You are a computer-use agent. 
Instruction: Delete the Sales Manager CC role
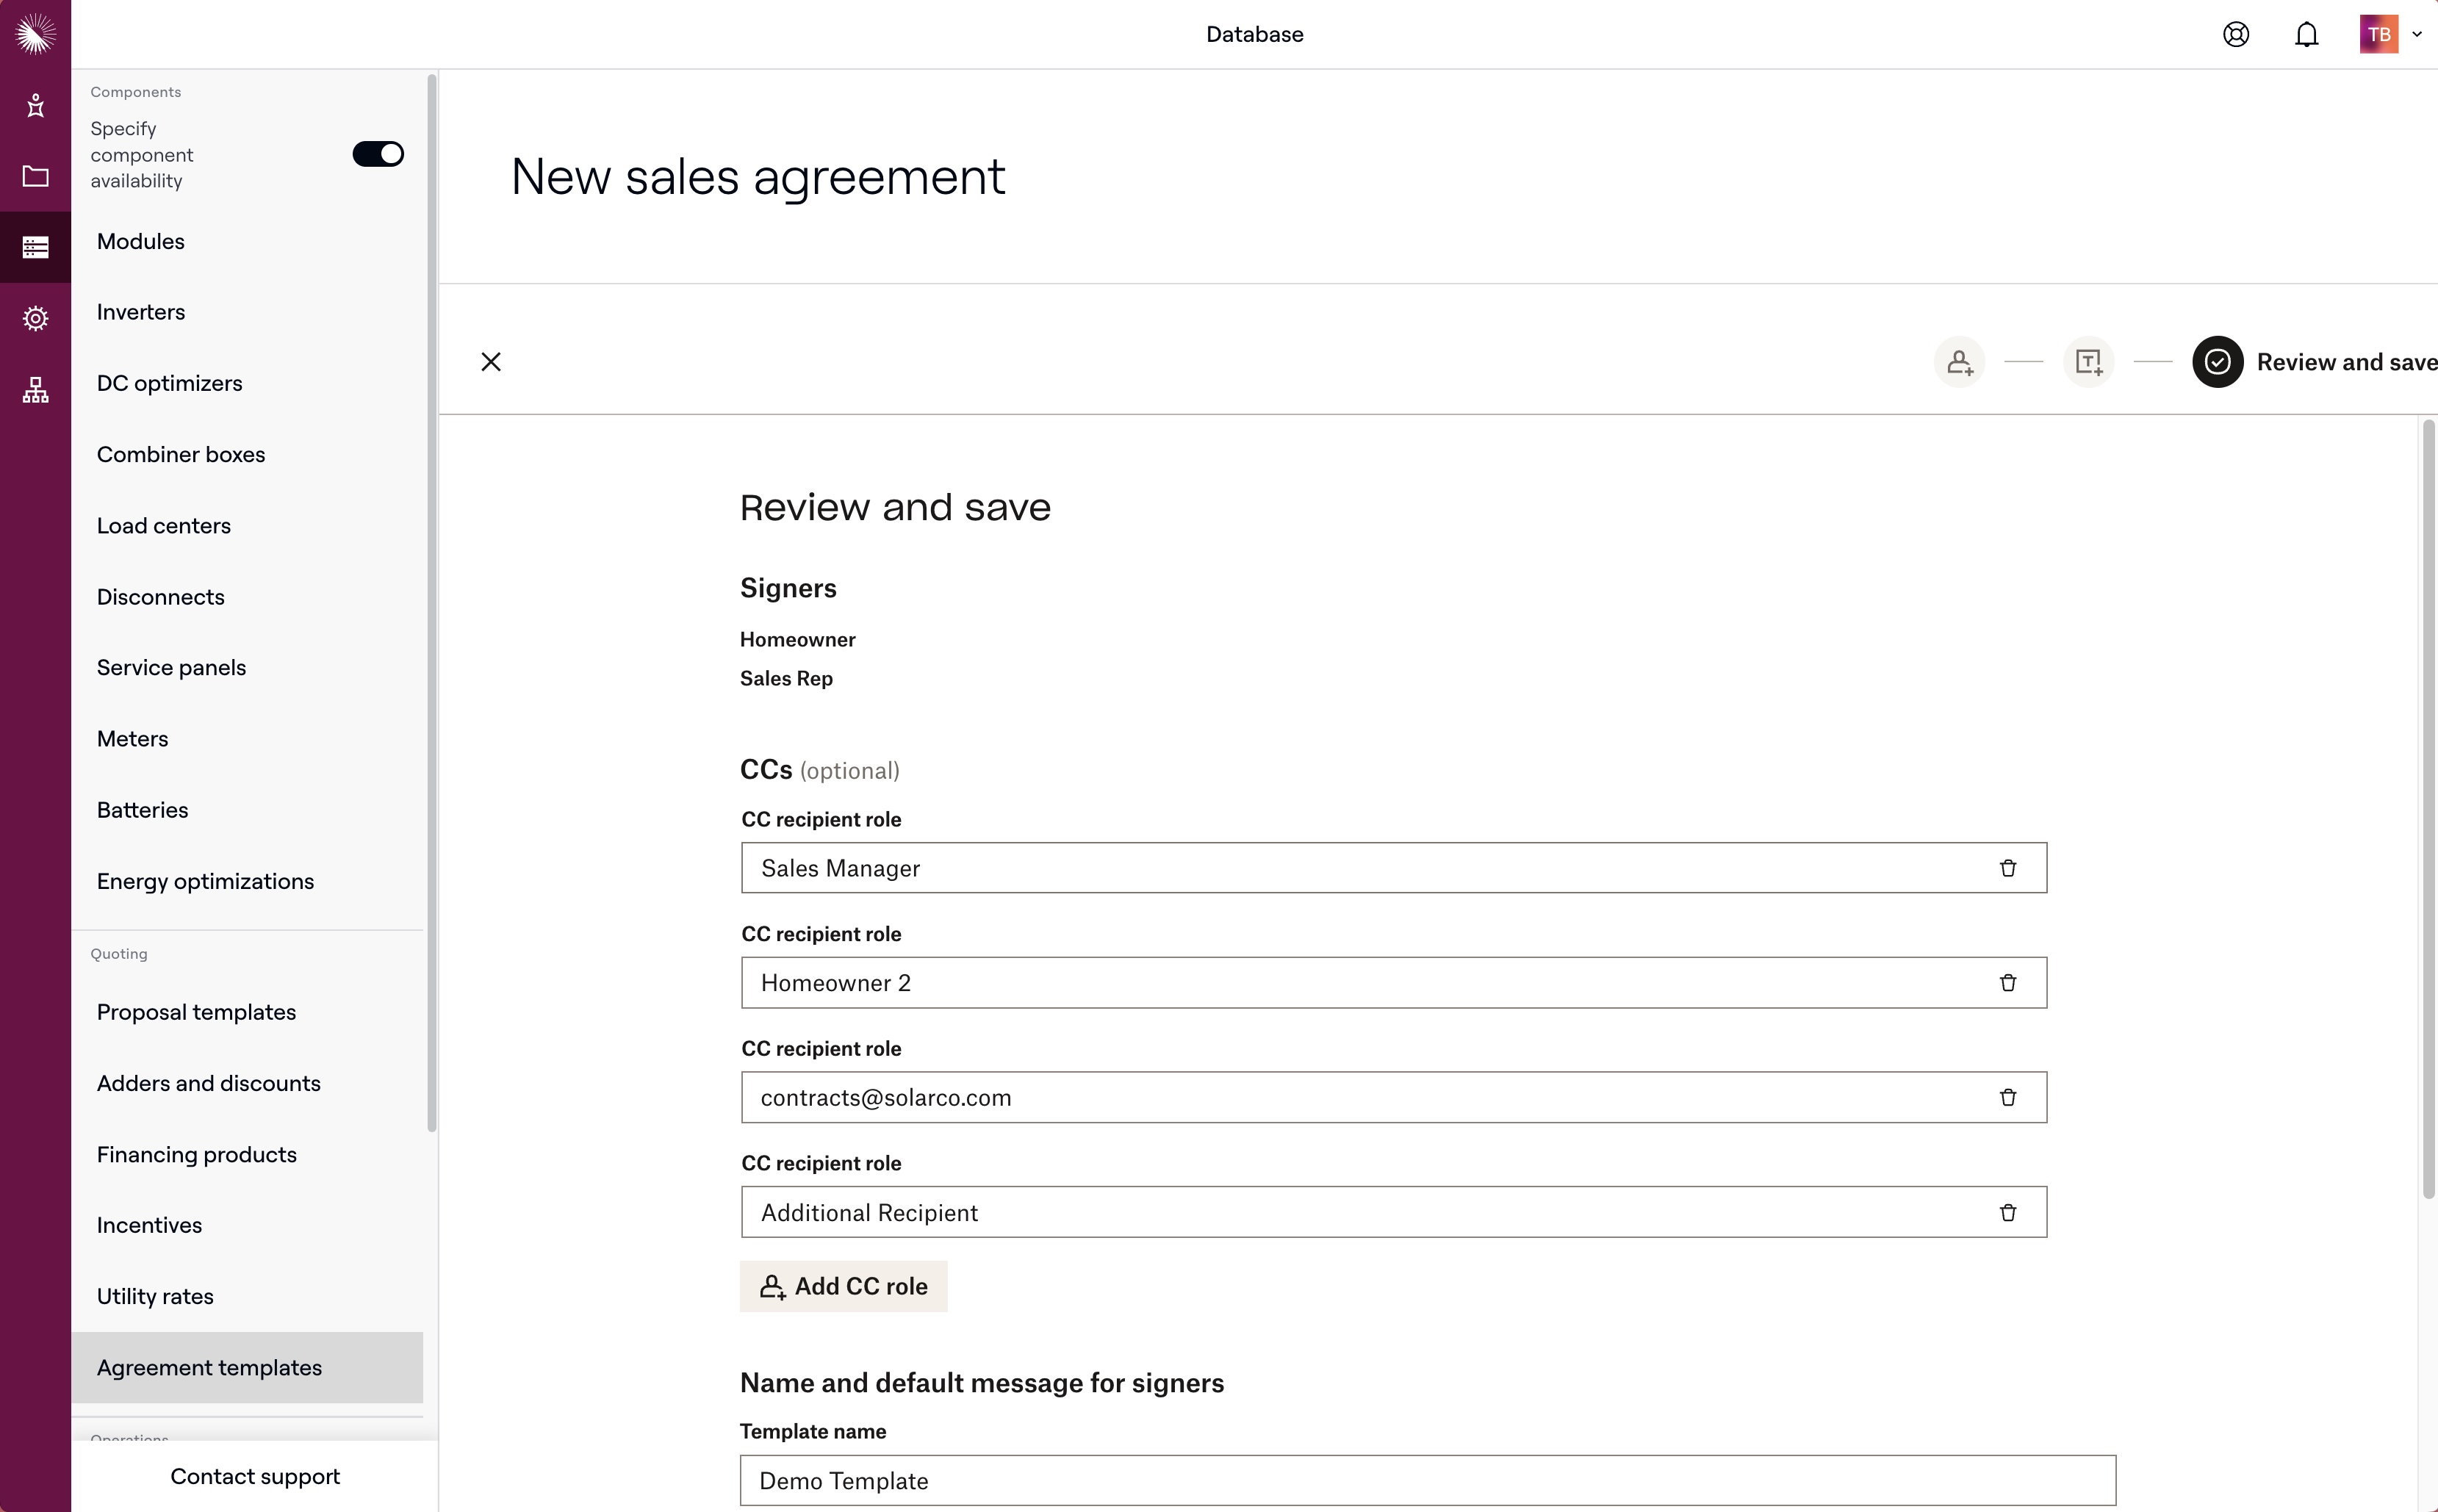(x=2007, y=868)
